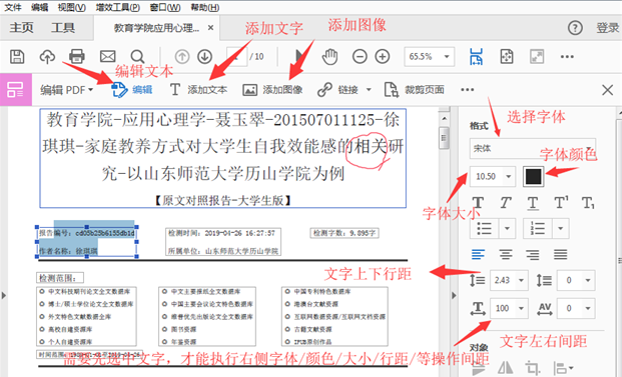Open the Plugins (增效工具) menu

pyautogui.click(x=118, y=7)
